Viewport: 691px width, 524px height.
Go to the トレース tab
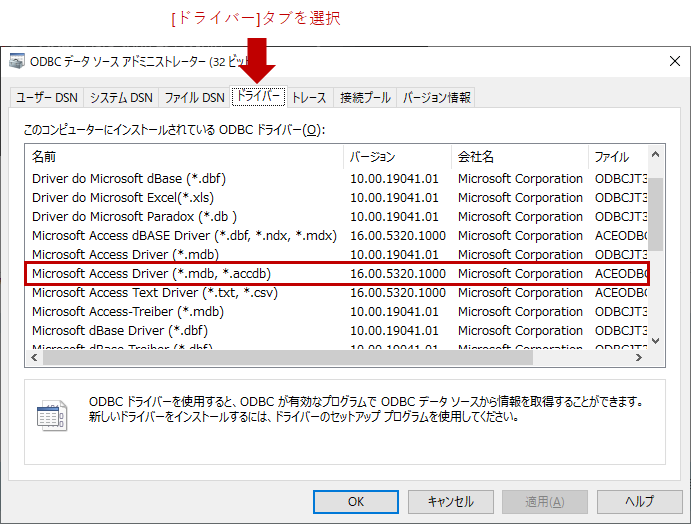(x=309, y=97)
